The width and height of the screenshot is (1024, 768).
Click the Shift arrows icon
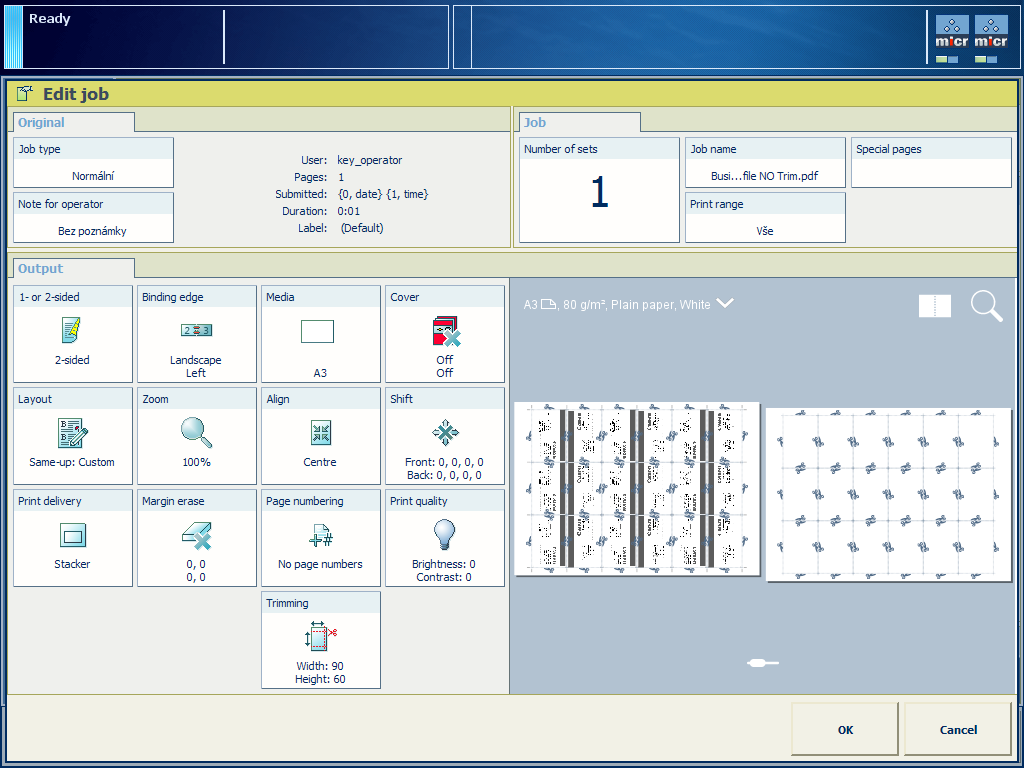(444, 432)
